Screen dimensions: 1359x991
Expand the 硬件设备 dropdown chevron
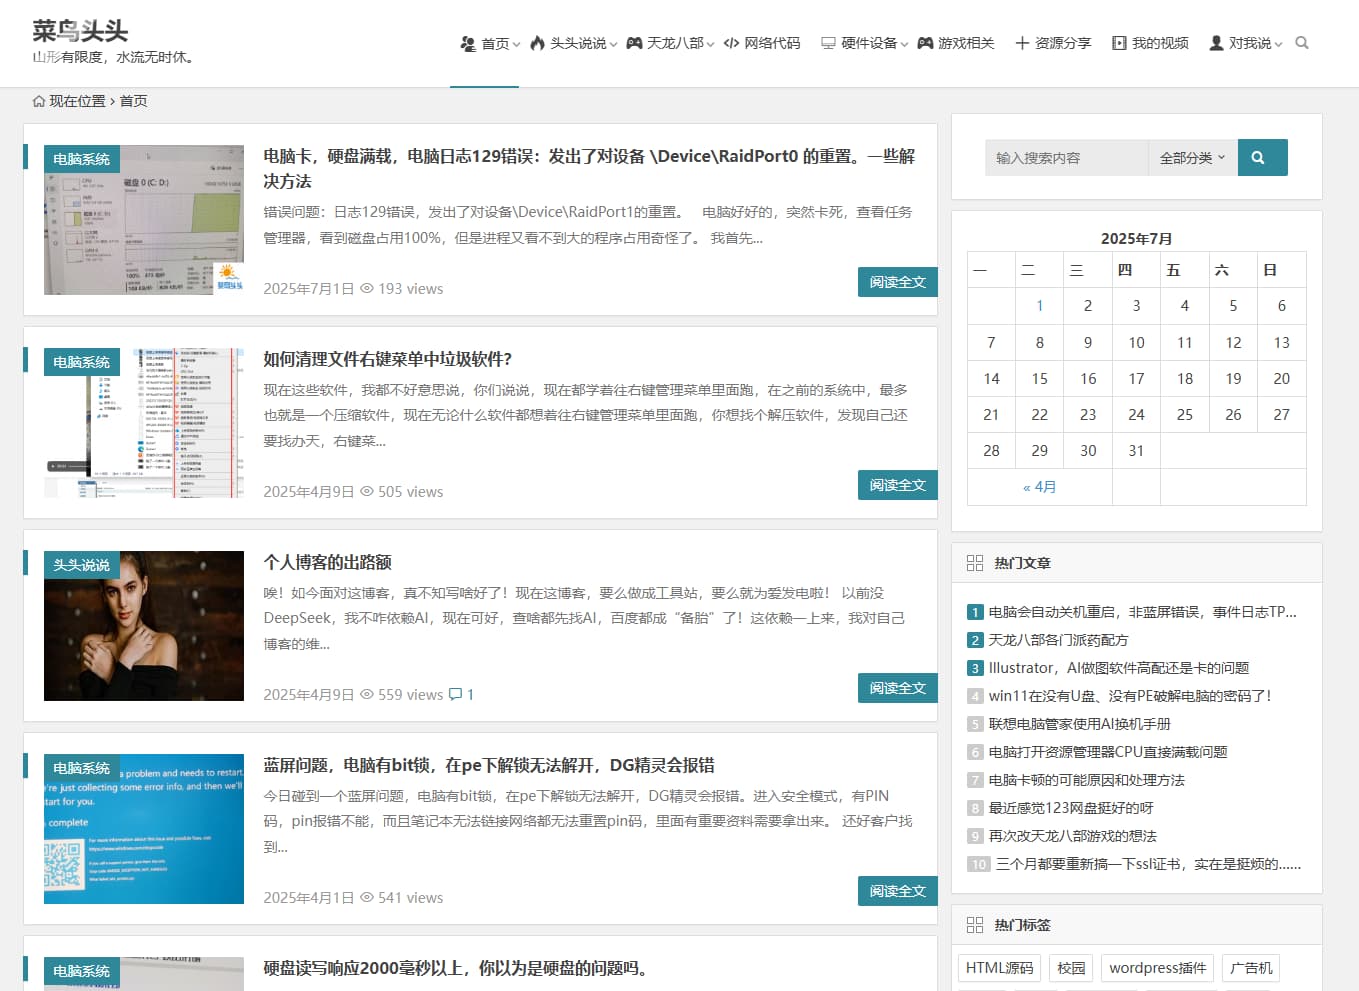(x=904, y=45)
